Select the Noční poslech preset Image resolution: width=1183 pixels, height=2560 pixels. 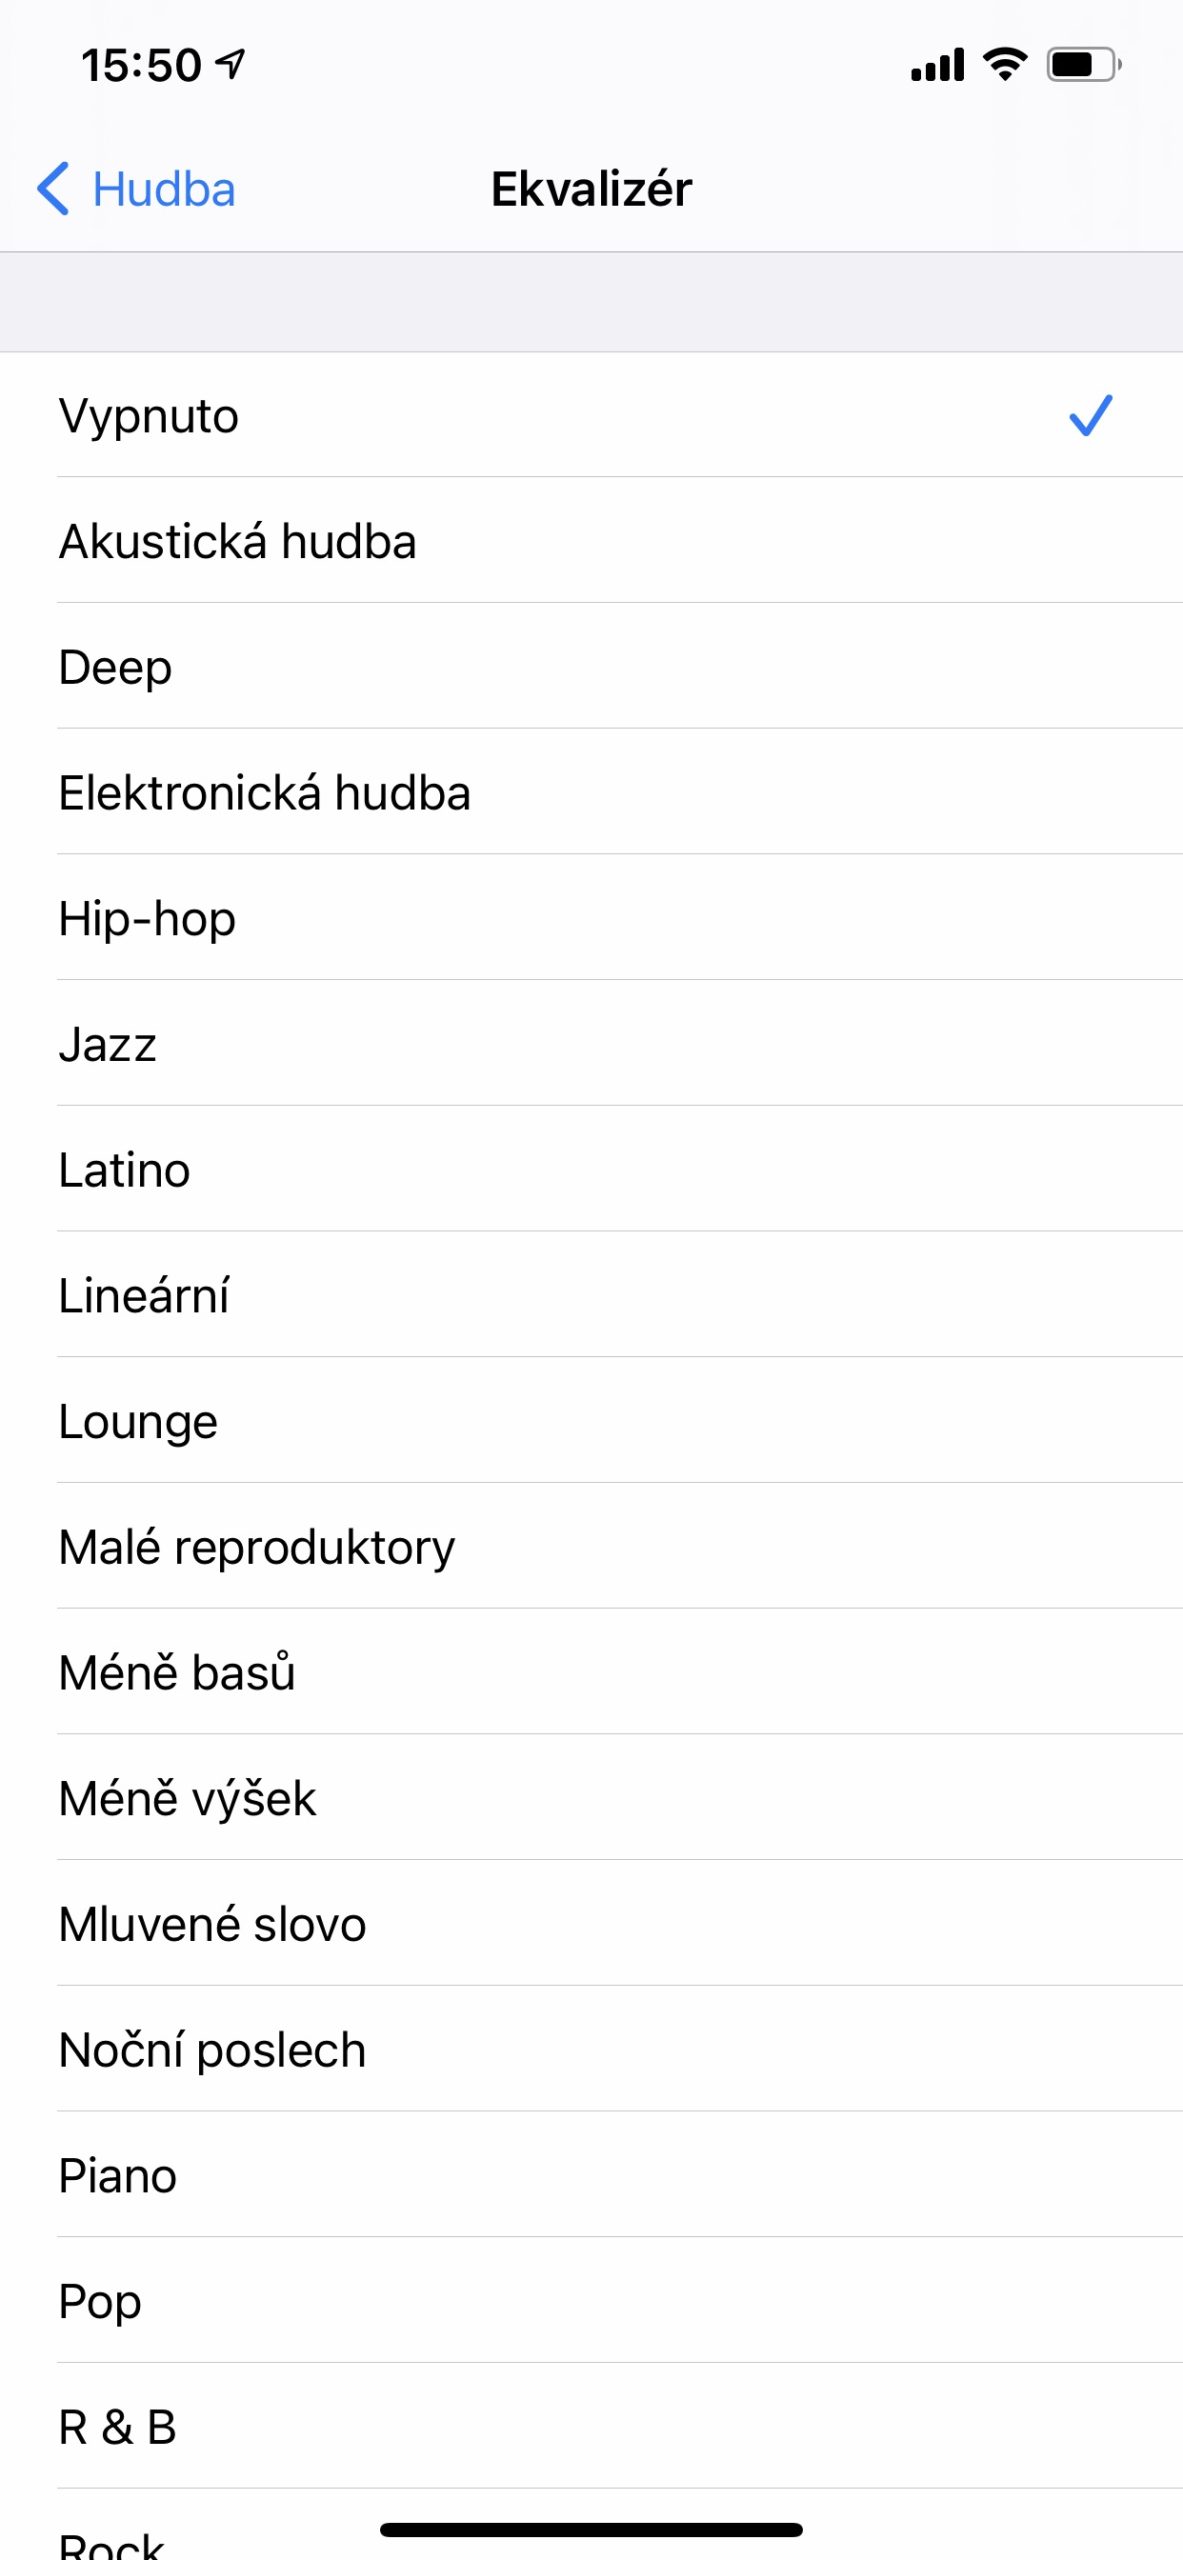point(211,2048)
